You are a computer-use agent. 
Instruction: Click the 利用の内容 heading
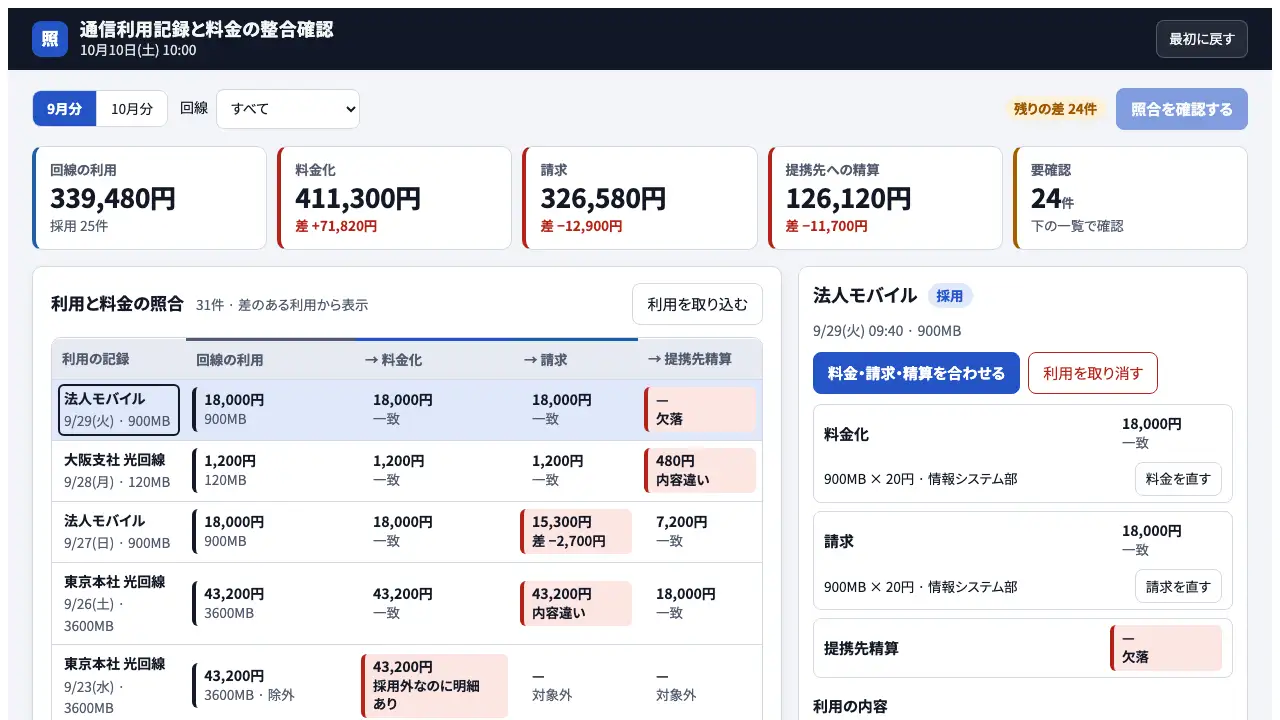850,706
